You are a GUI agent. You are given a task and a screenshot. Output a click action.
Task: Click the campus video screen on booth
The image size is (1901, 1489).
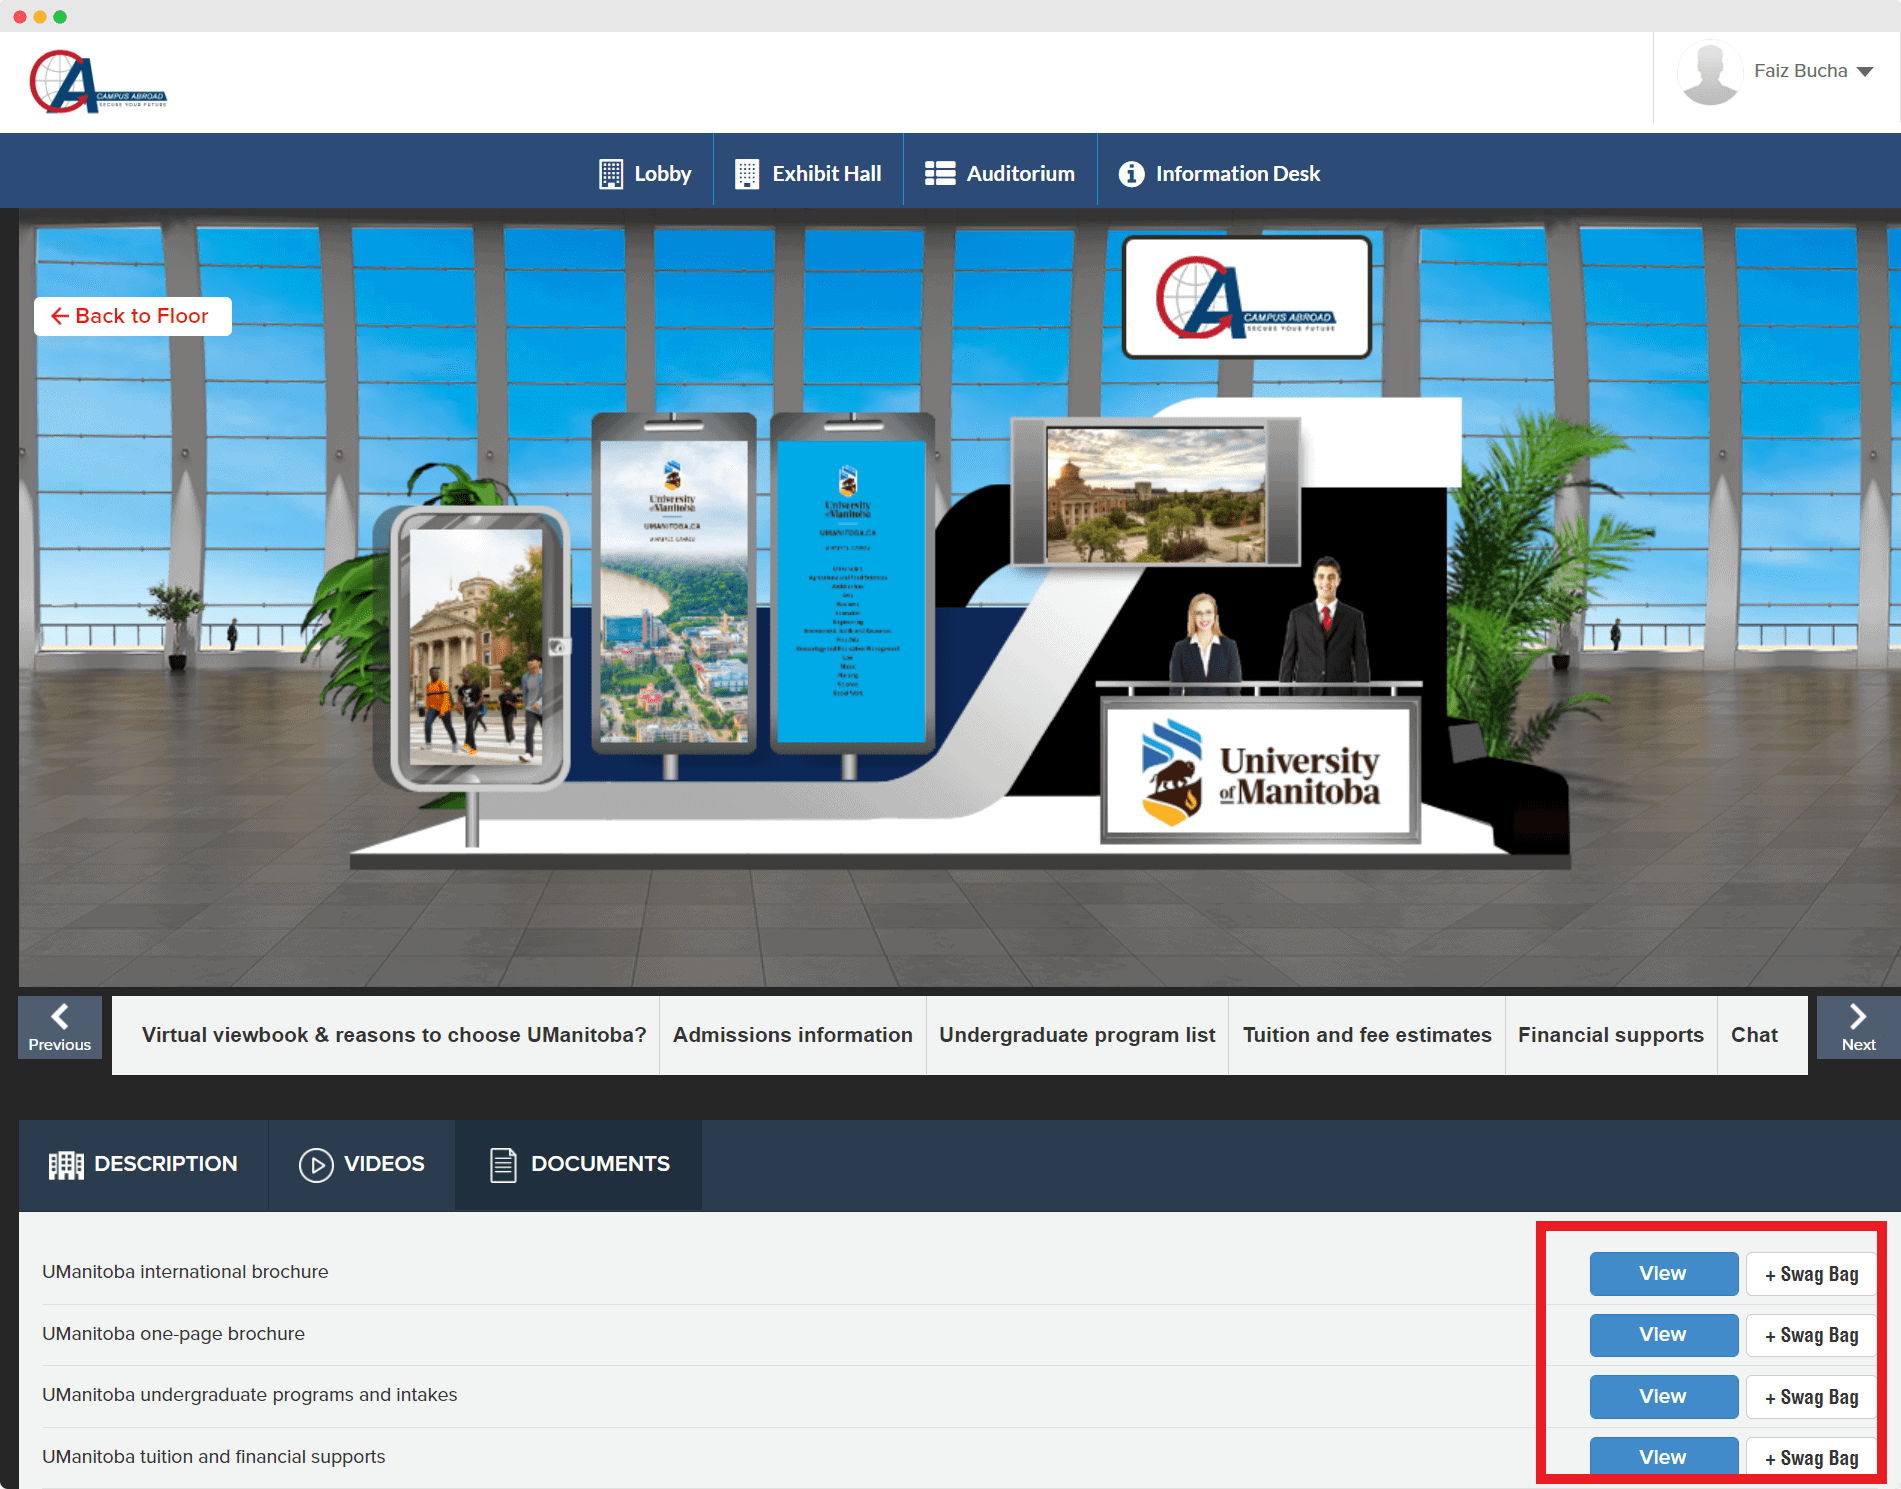1156,493
